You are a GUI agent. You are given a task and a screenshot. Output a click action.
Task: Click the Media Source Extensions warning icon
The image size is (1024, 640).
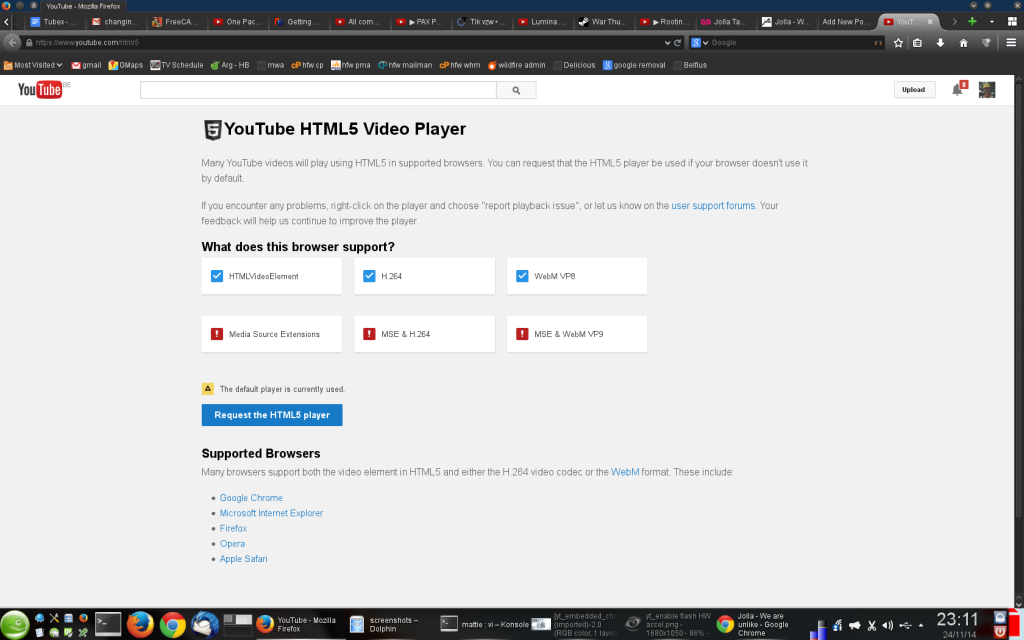[217, 334]
